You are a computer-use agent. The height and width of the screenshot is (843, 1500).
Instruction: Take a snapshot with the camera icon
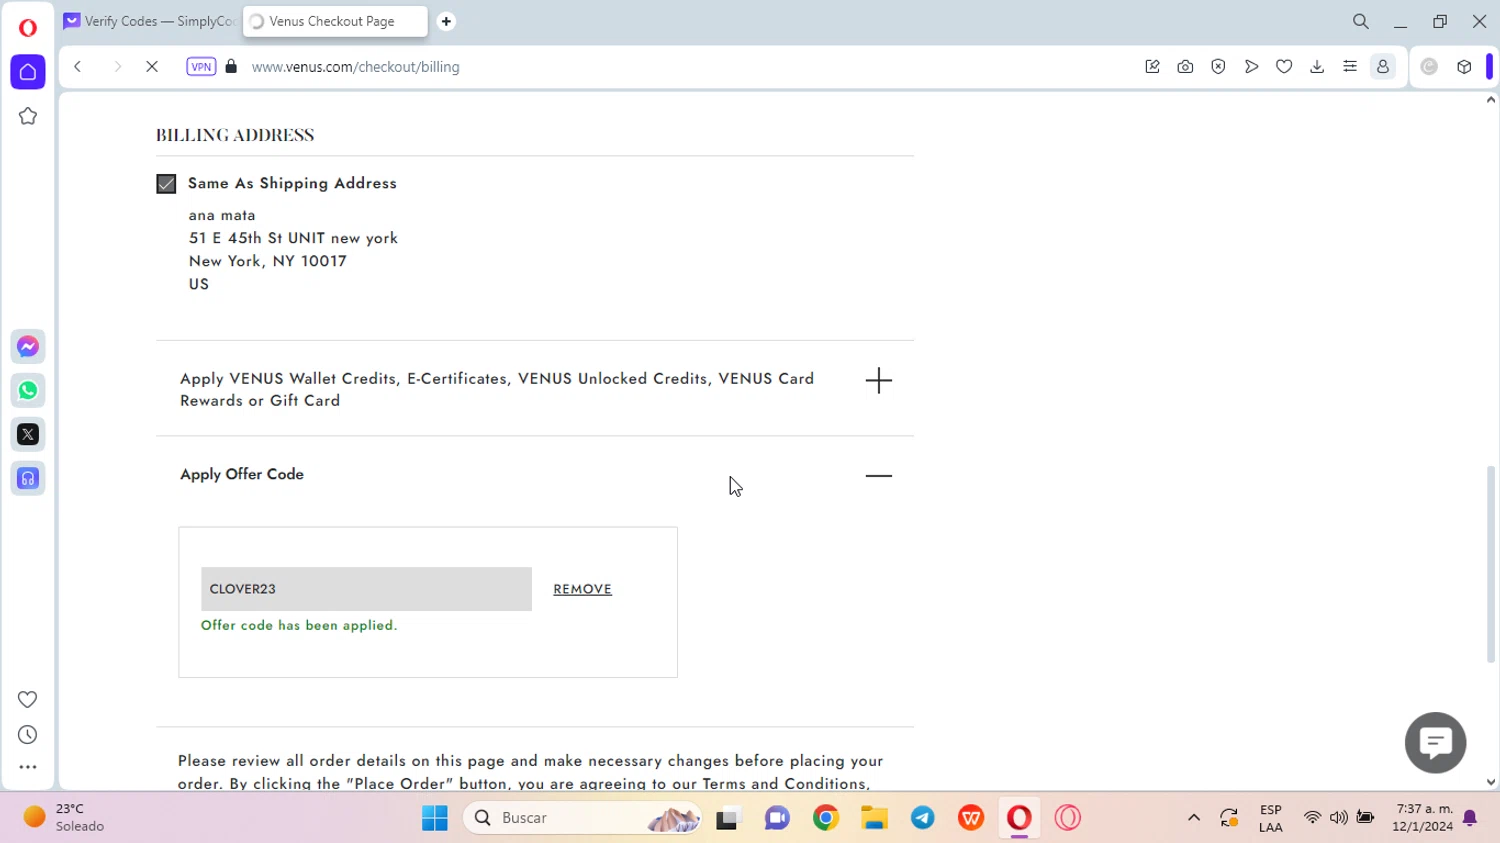1185,67
